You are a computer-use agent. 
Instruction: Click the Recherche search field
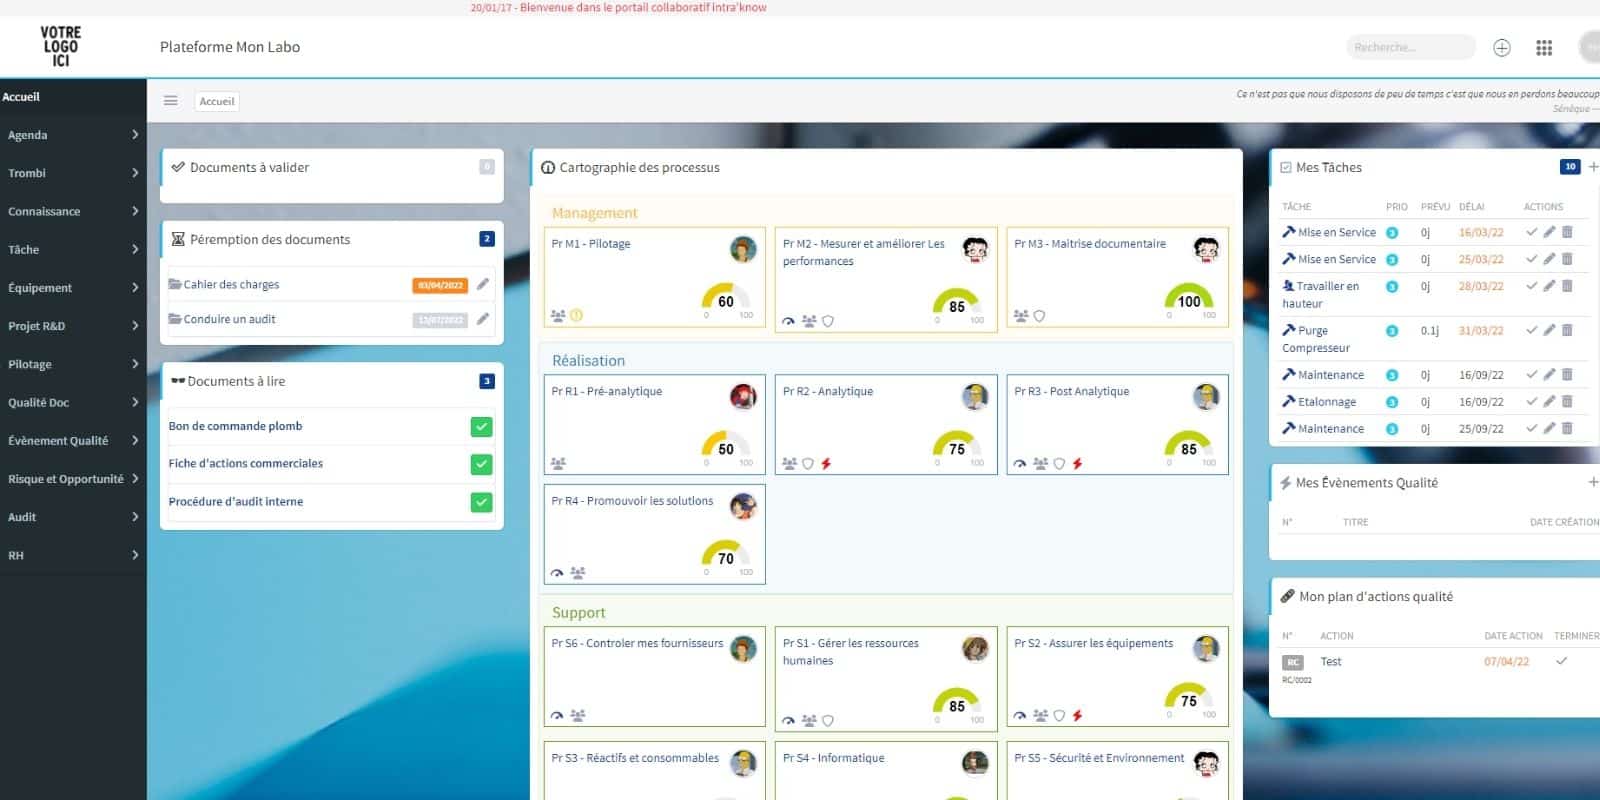click(1408, 47)
